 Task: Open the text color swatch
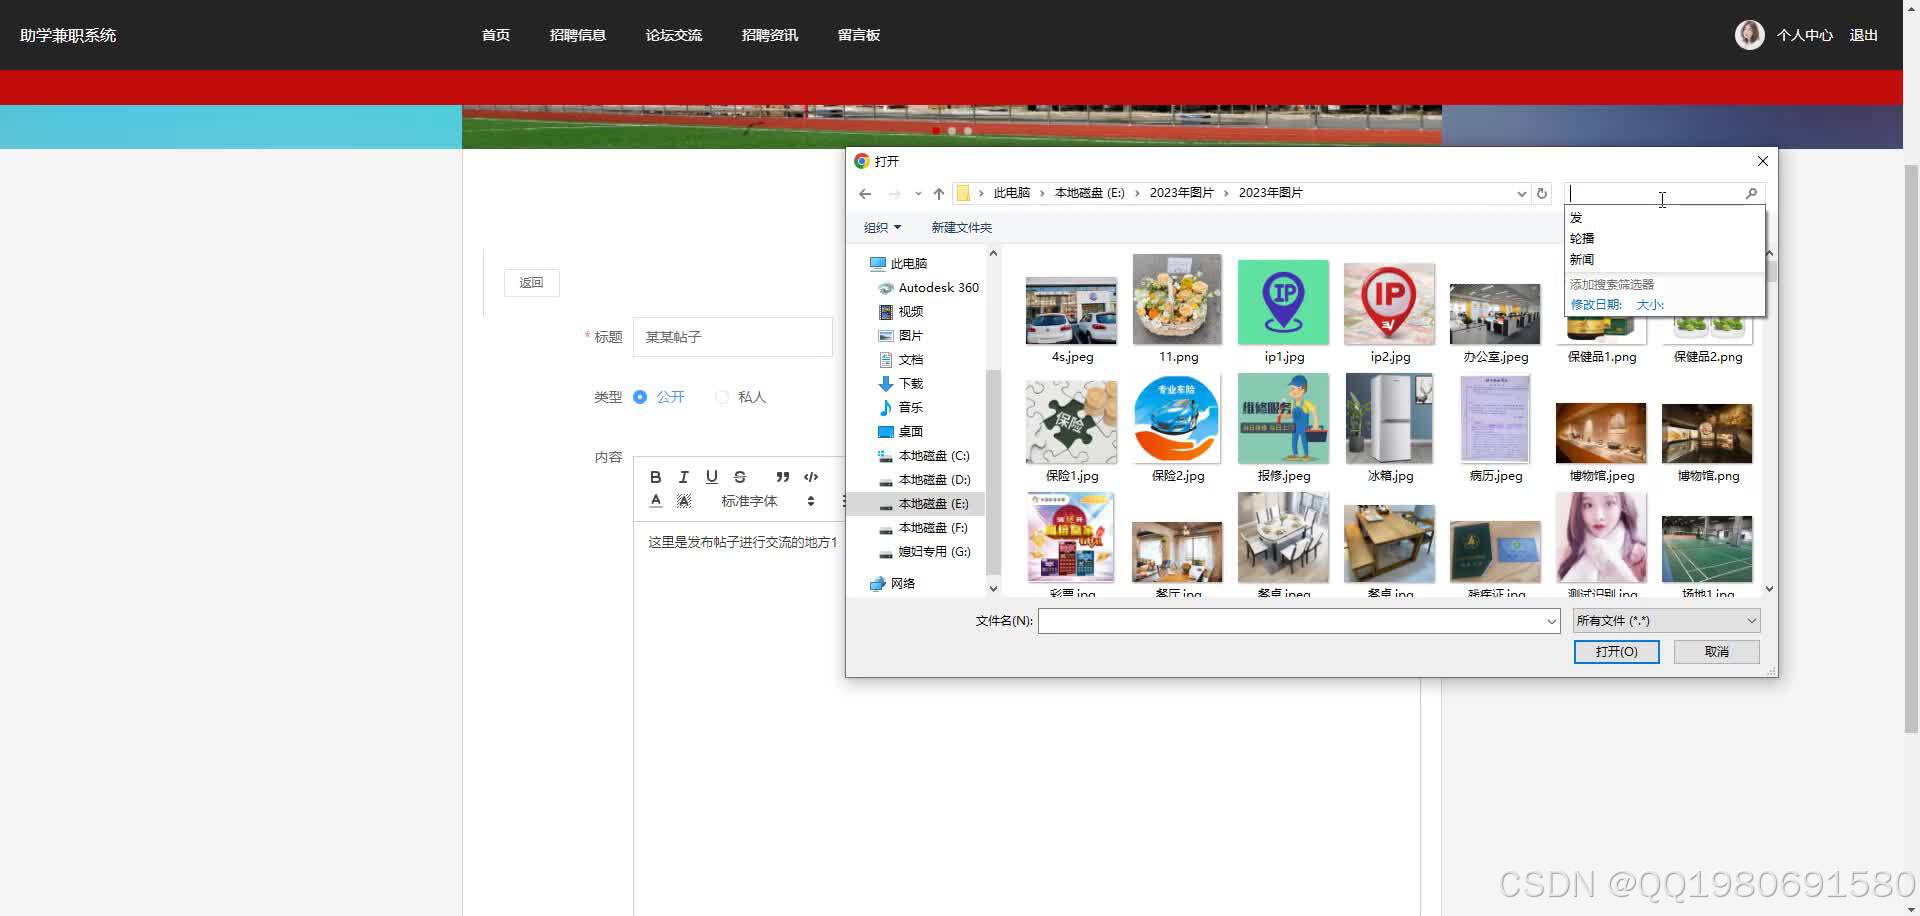tap(656, 500)
